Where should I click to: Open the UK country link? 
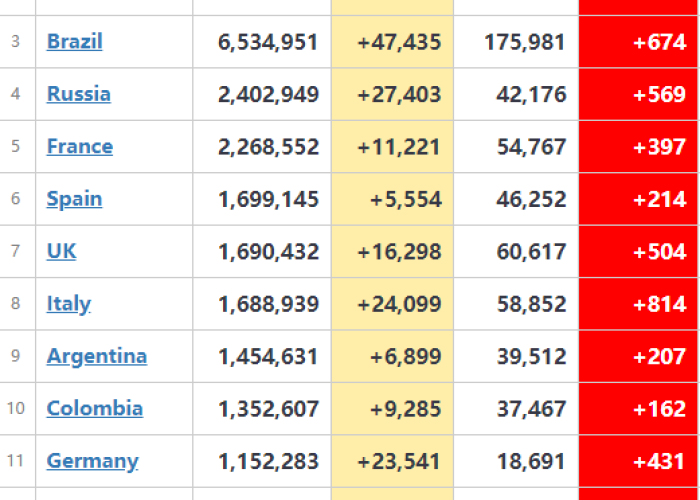62,251
